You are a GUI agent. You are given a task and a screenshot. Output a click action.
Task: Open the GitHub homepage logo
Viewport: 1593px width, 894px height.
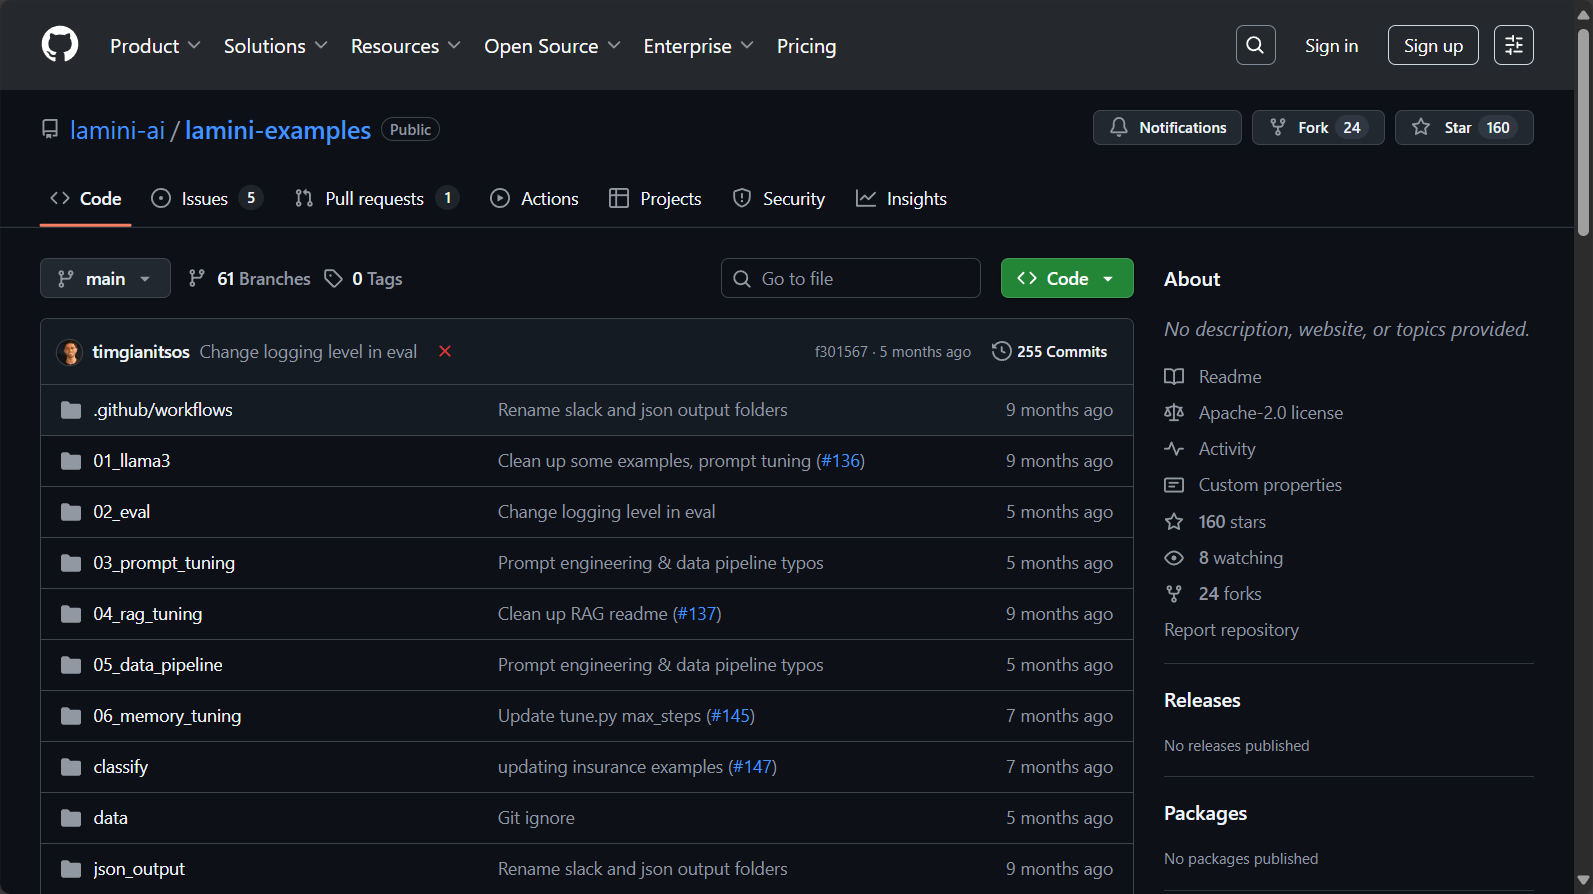(60, 45)
